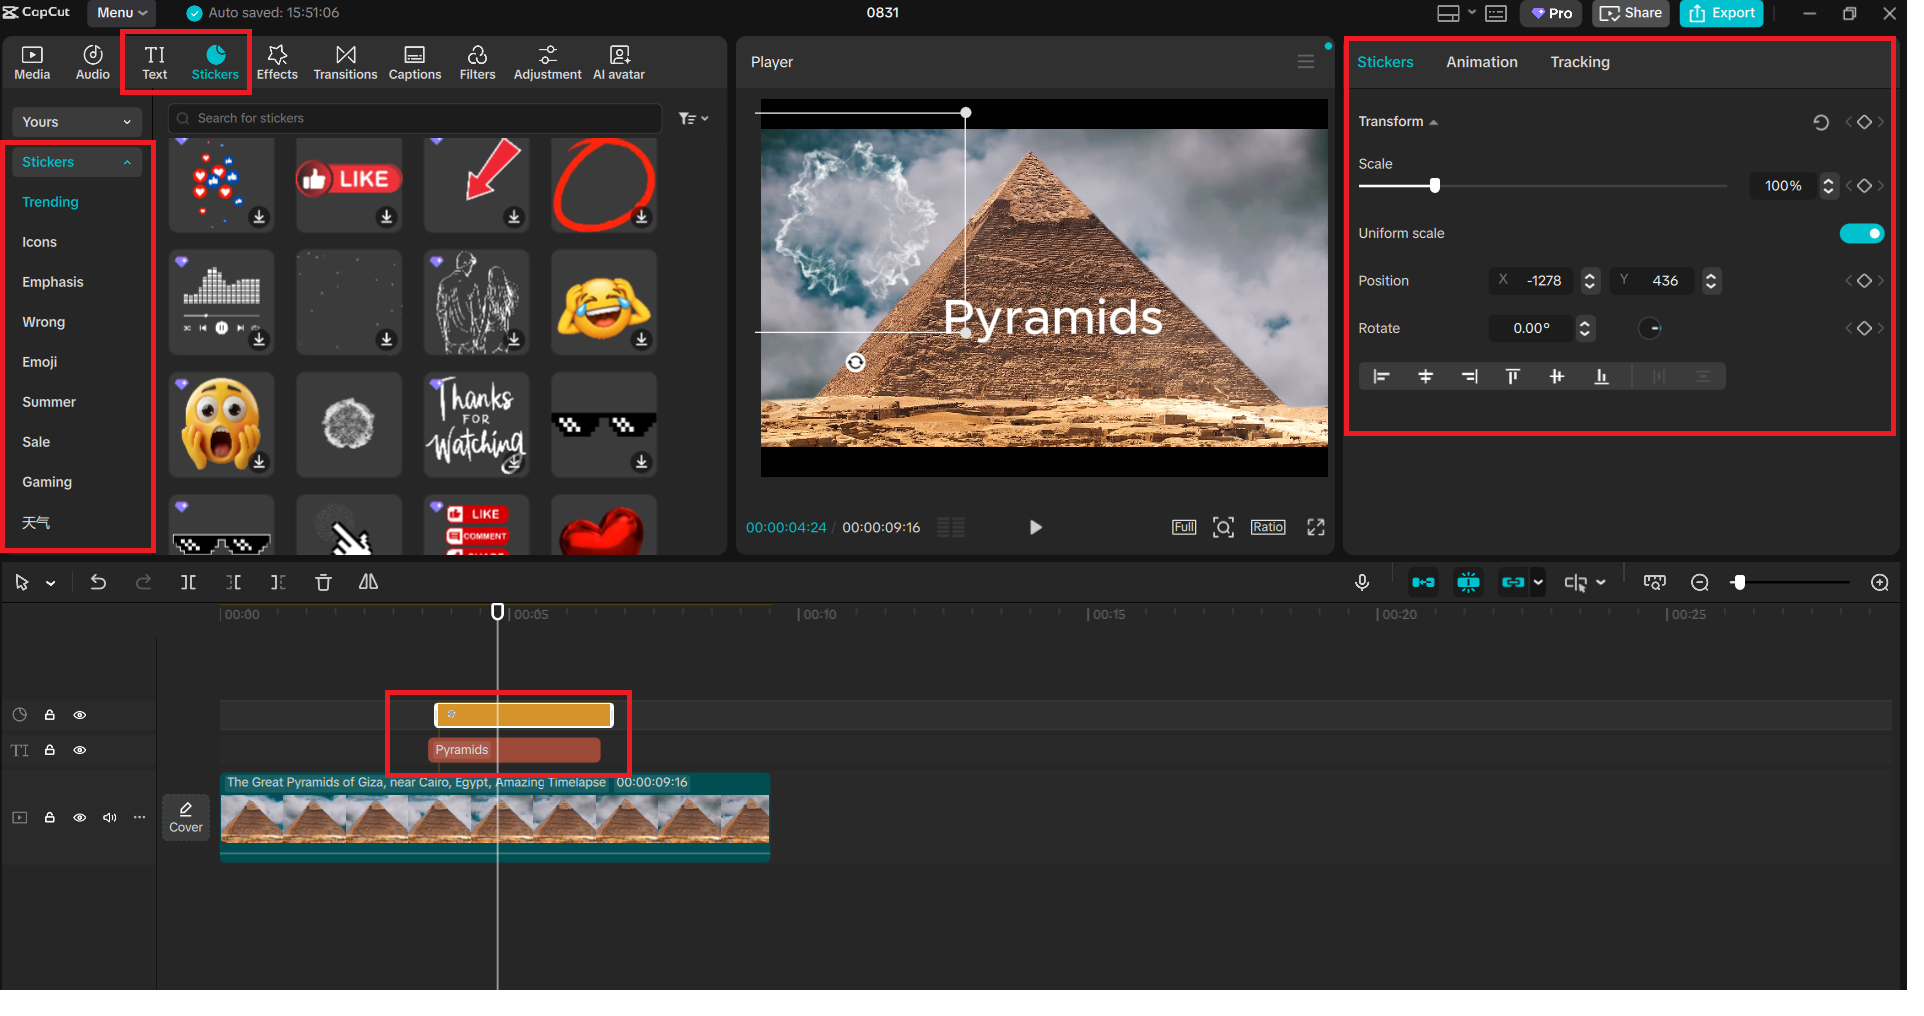This screenshot has width=1924, height=1016.
Task: Open the Menu dropdown in title bar
Action: 122,13
